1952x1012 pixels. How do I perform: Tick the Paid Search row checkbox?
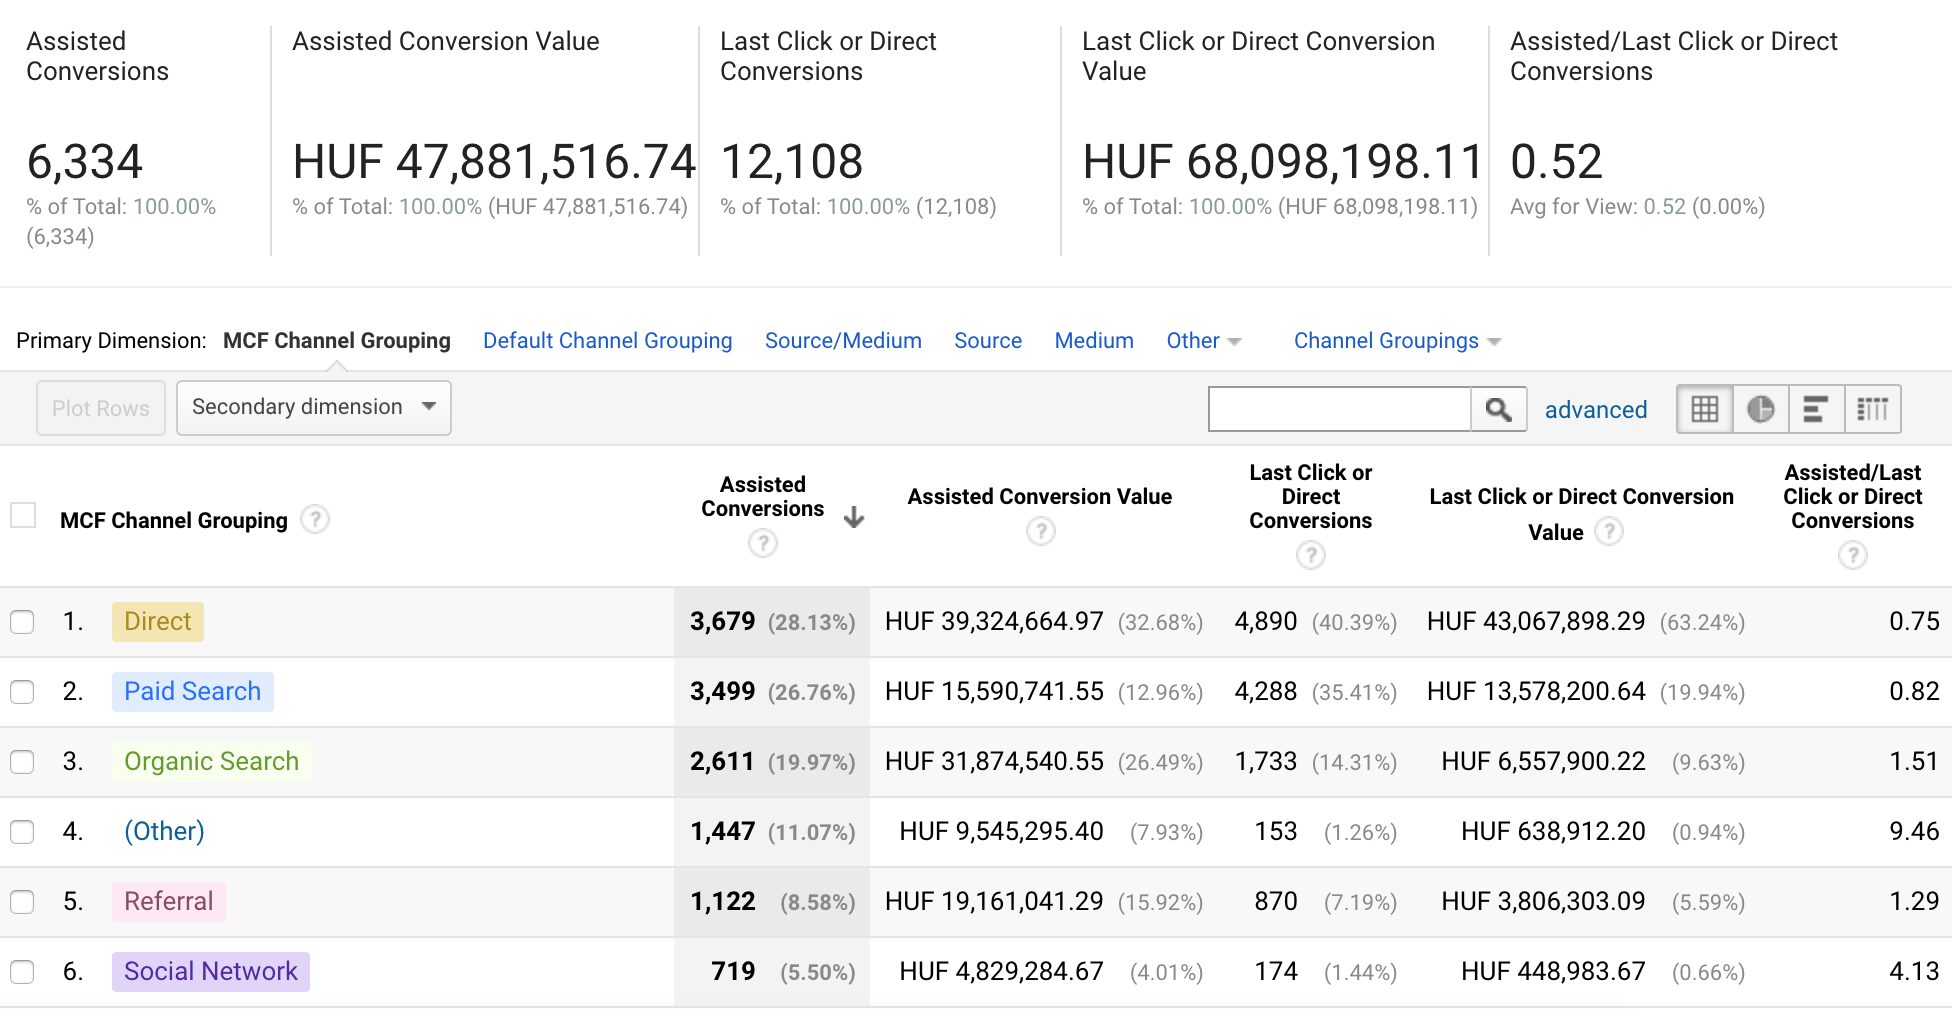pyautogui.click(x=22, y=692)
